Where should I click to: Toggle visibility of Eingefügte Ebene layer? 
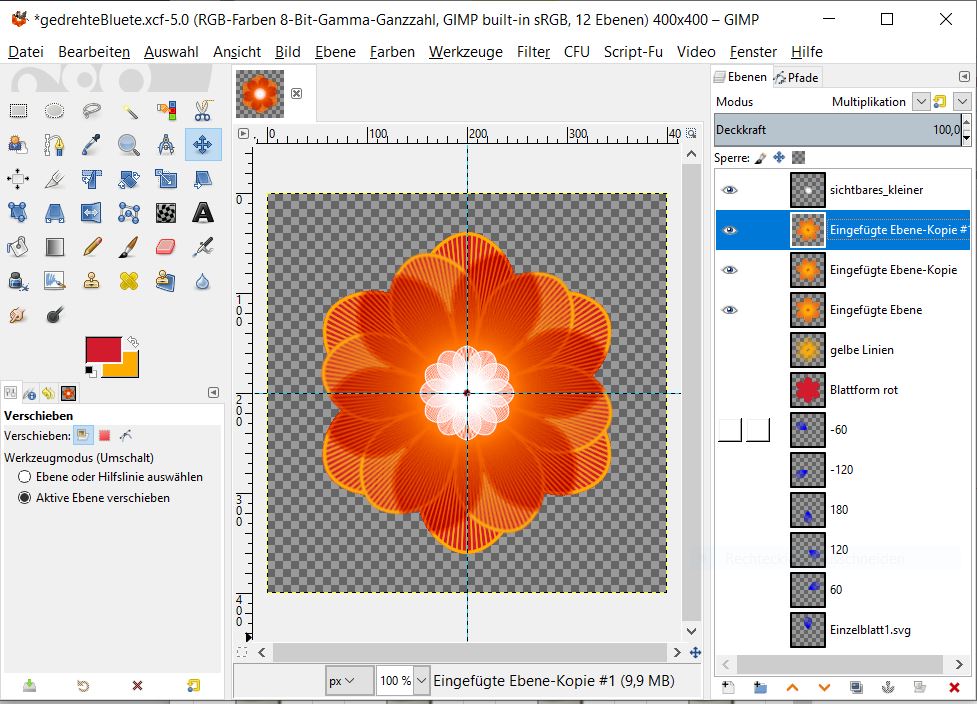tap(729, 310)
